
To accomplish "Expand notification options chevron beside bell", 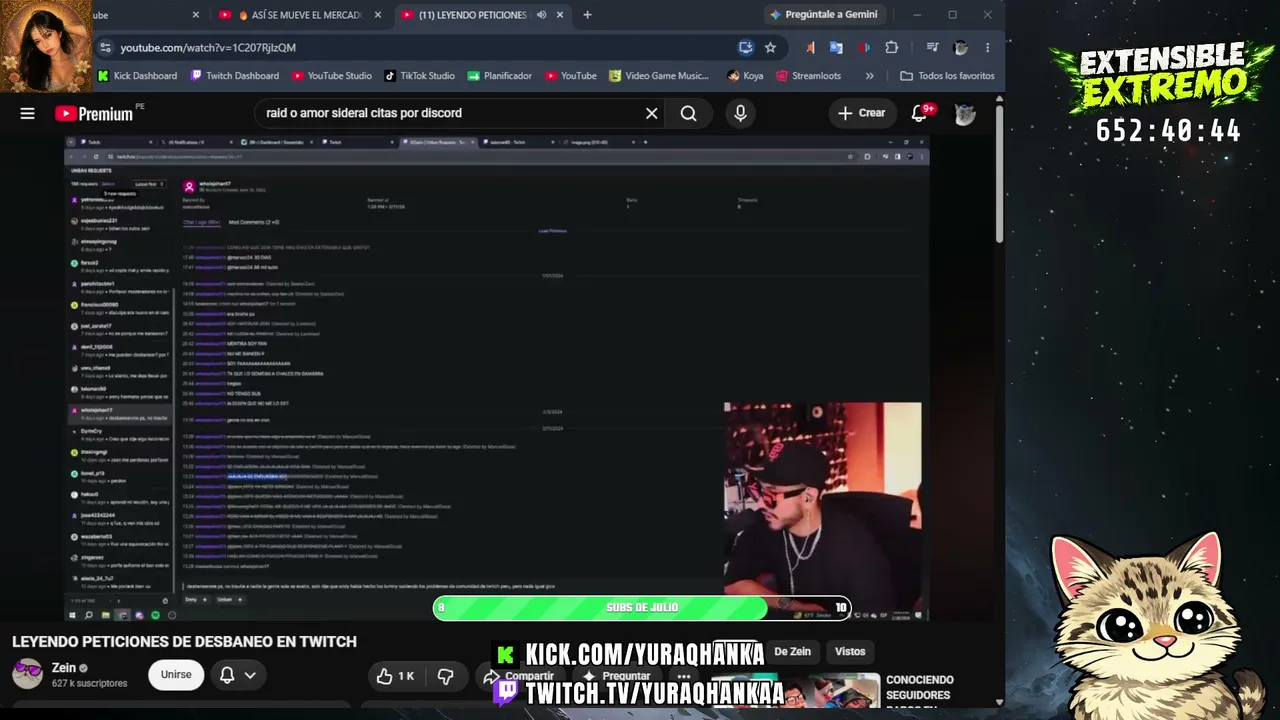I will [x=250, y=675].
